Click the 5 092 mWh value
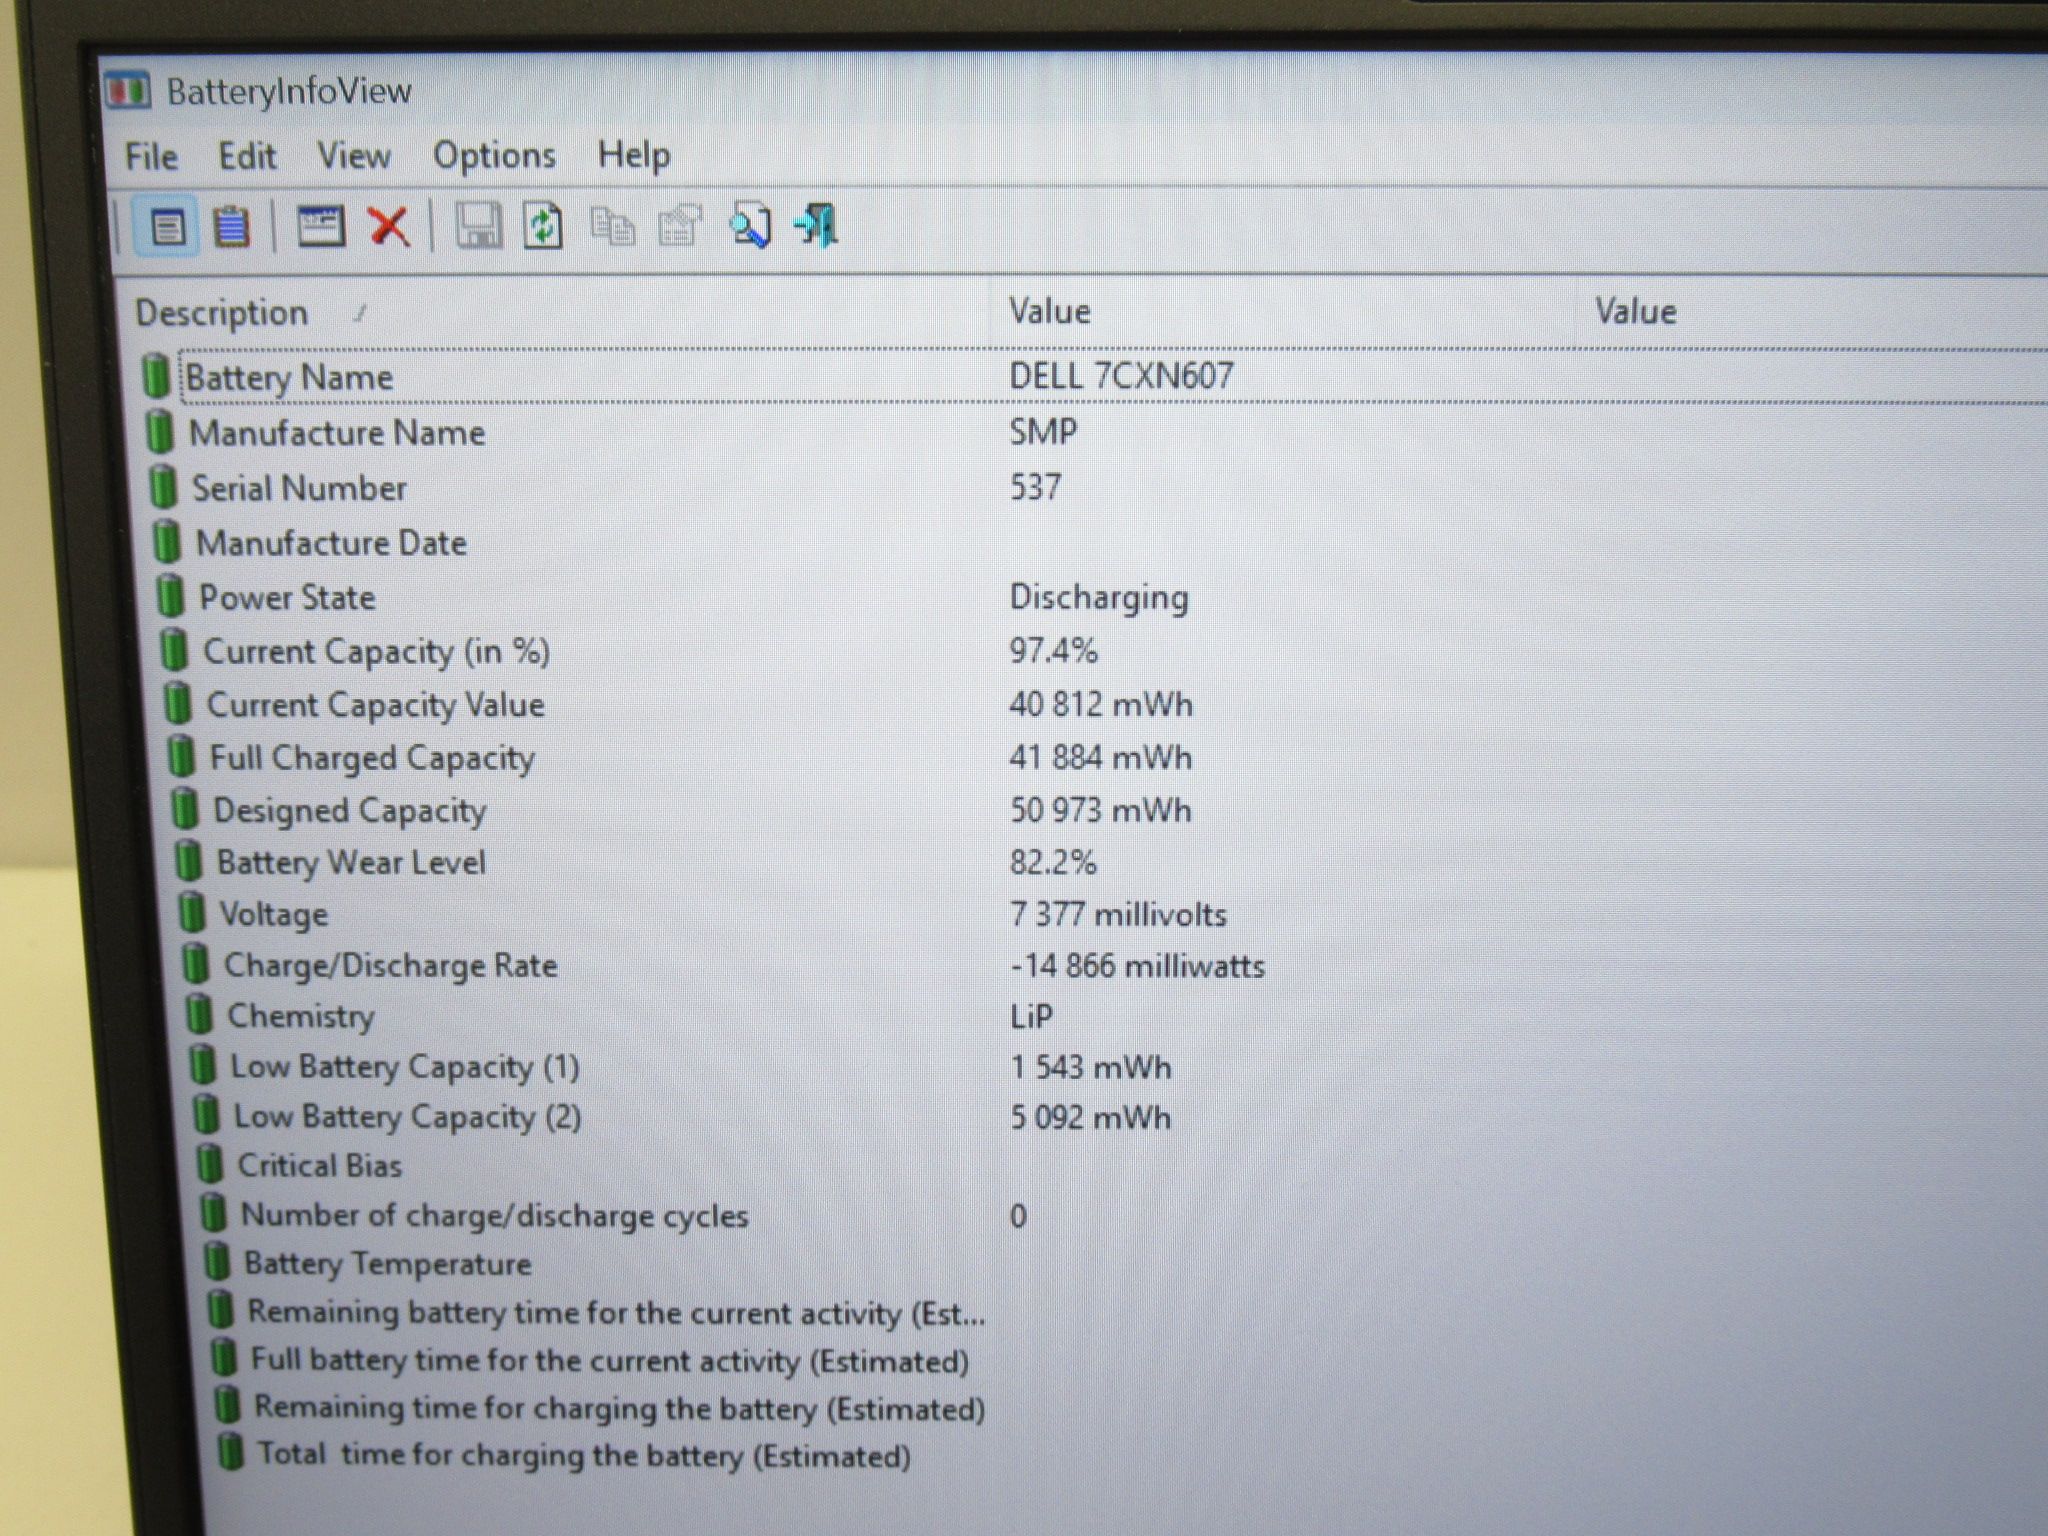 pyautogui.click(x=1090, y=1117)
